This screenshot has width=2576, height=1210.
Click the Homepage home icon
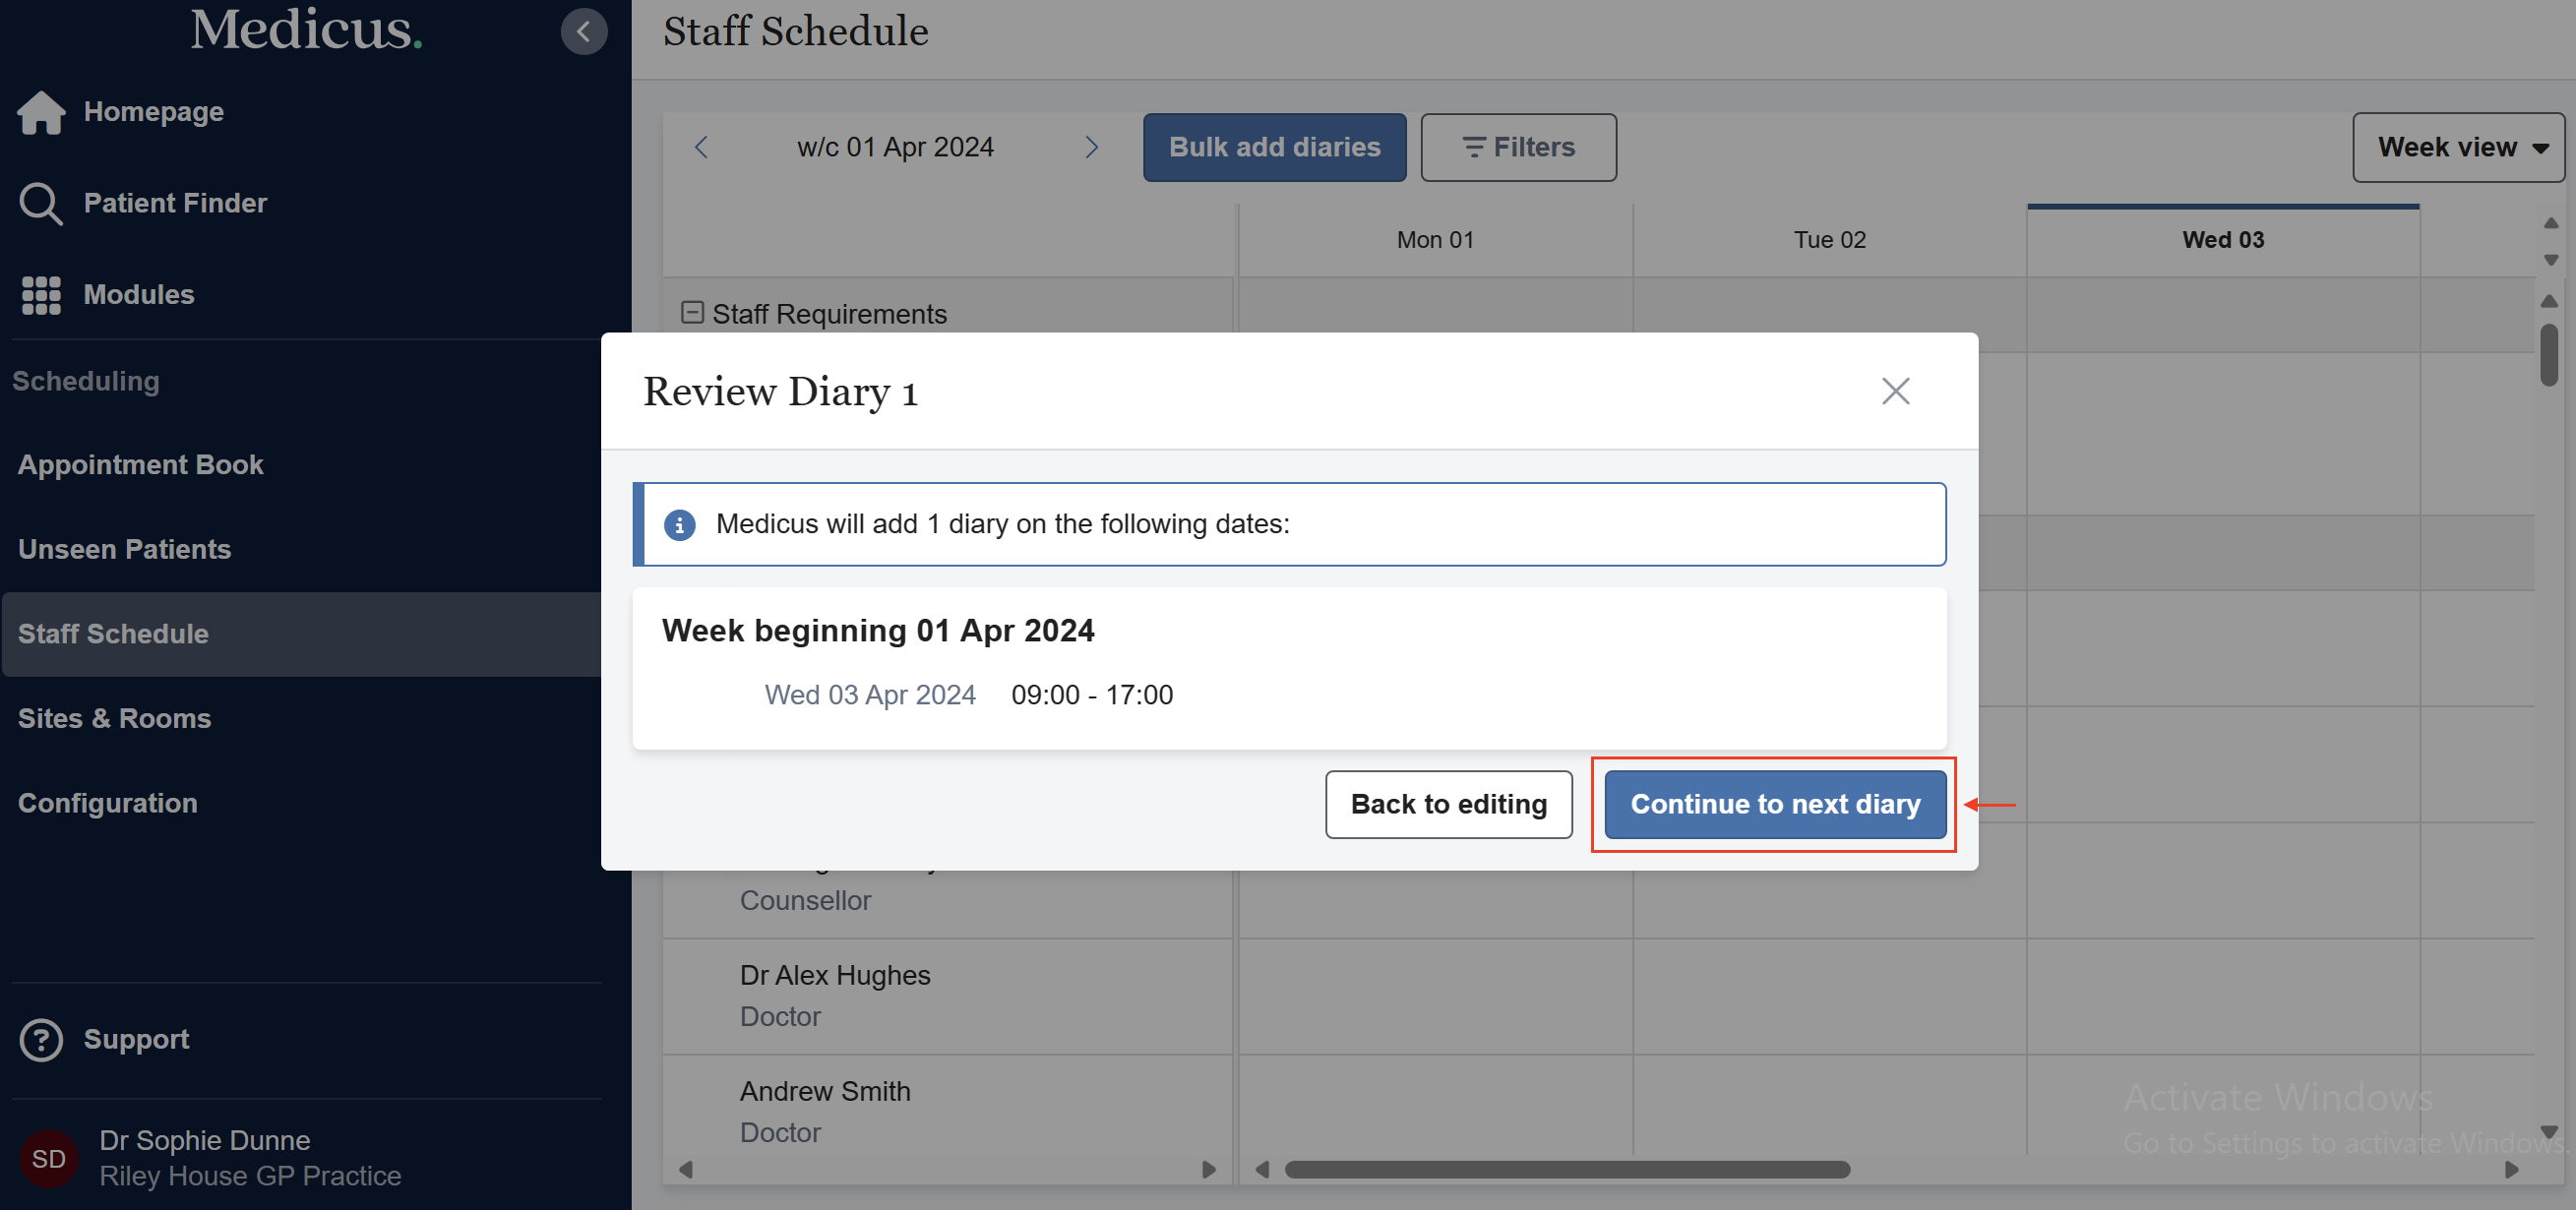(41, 111)
